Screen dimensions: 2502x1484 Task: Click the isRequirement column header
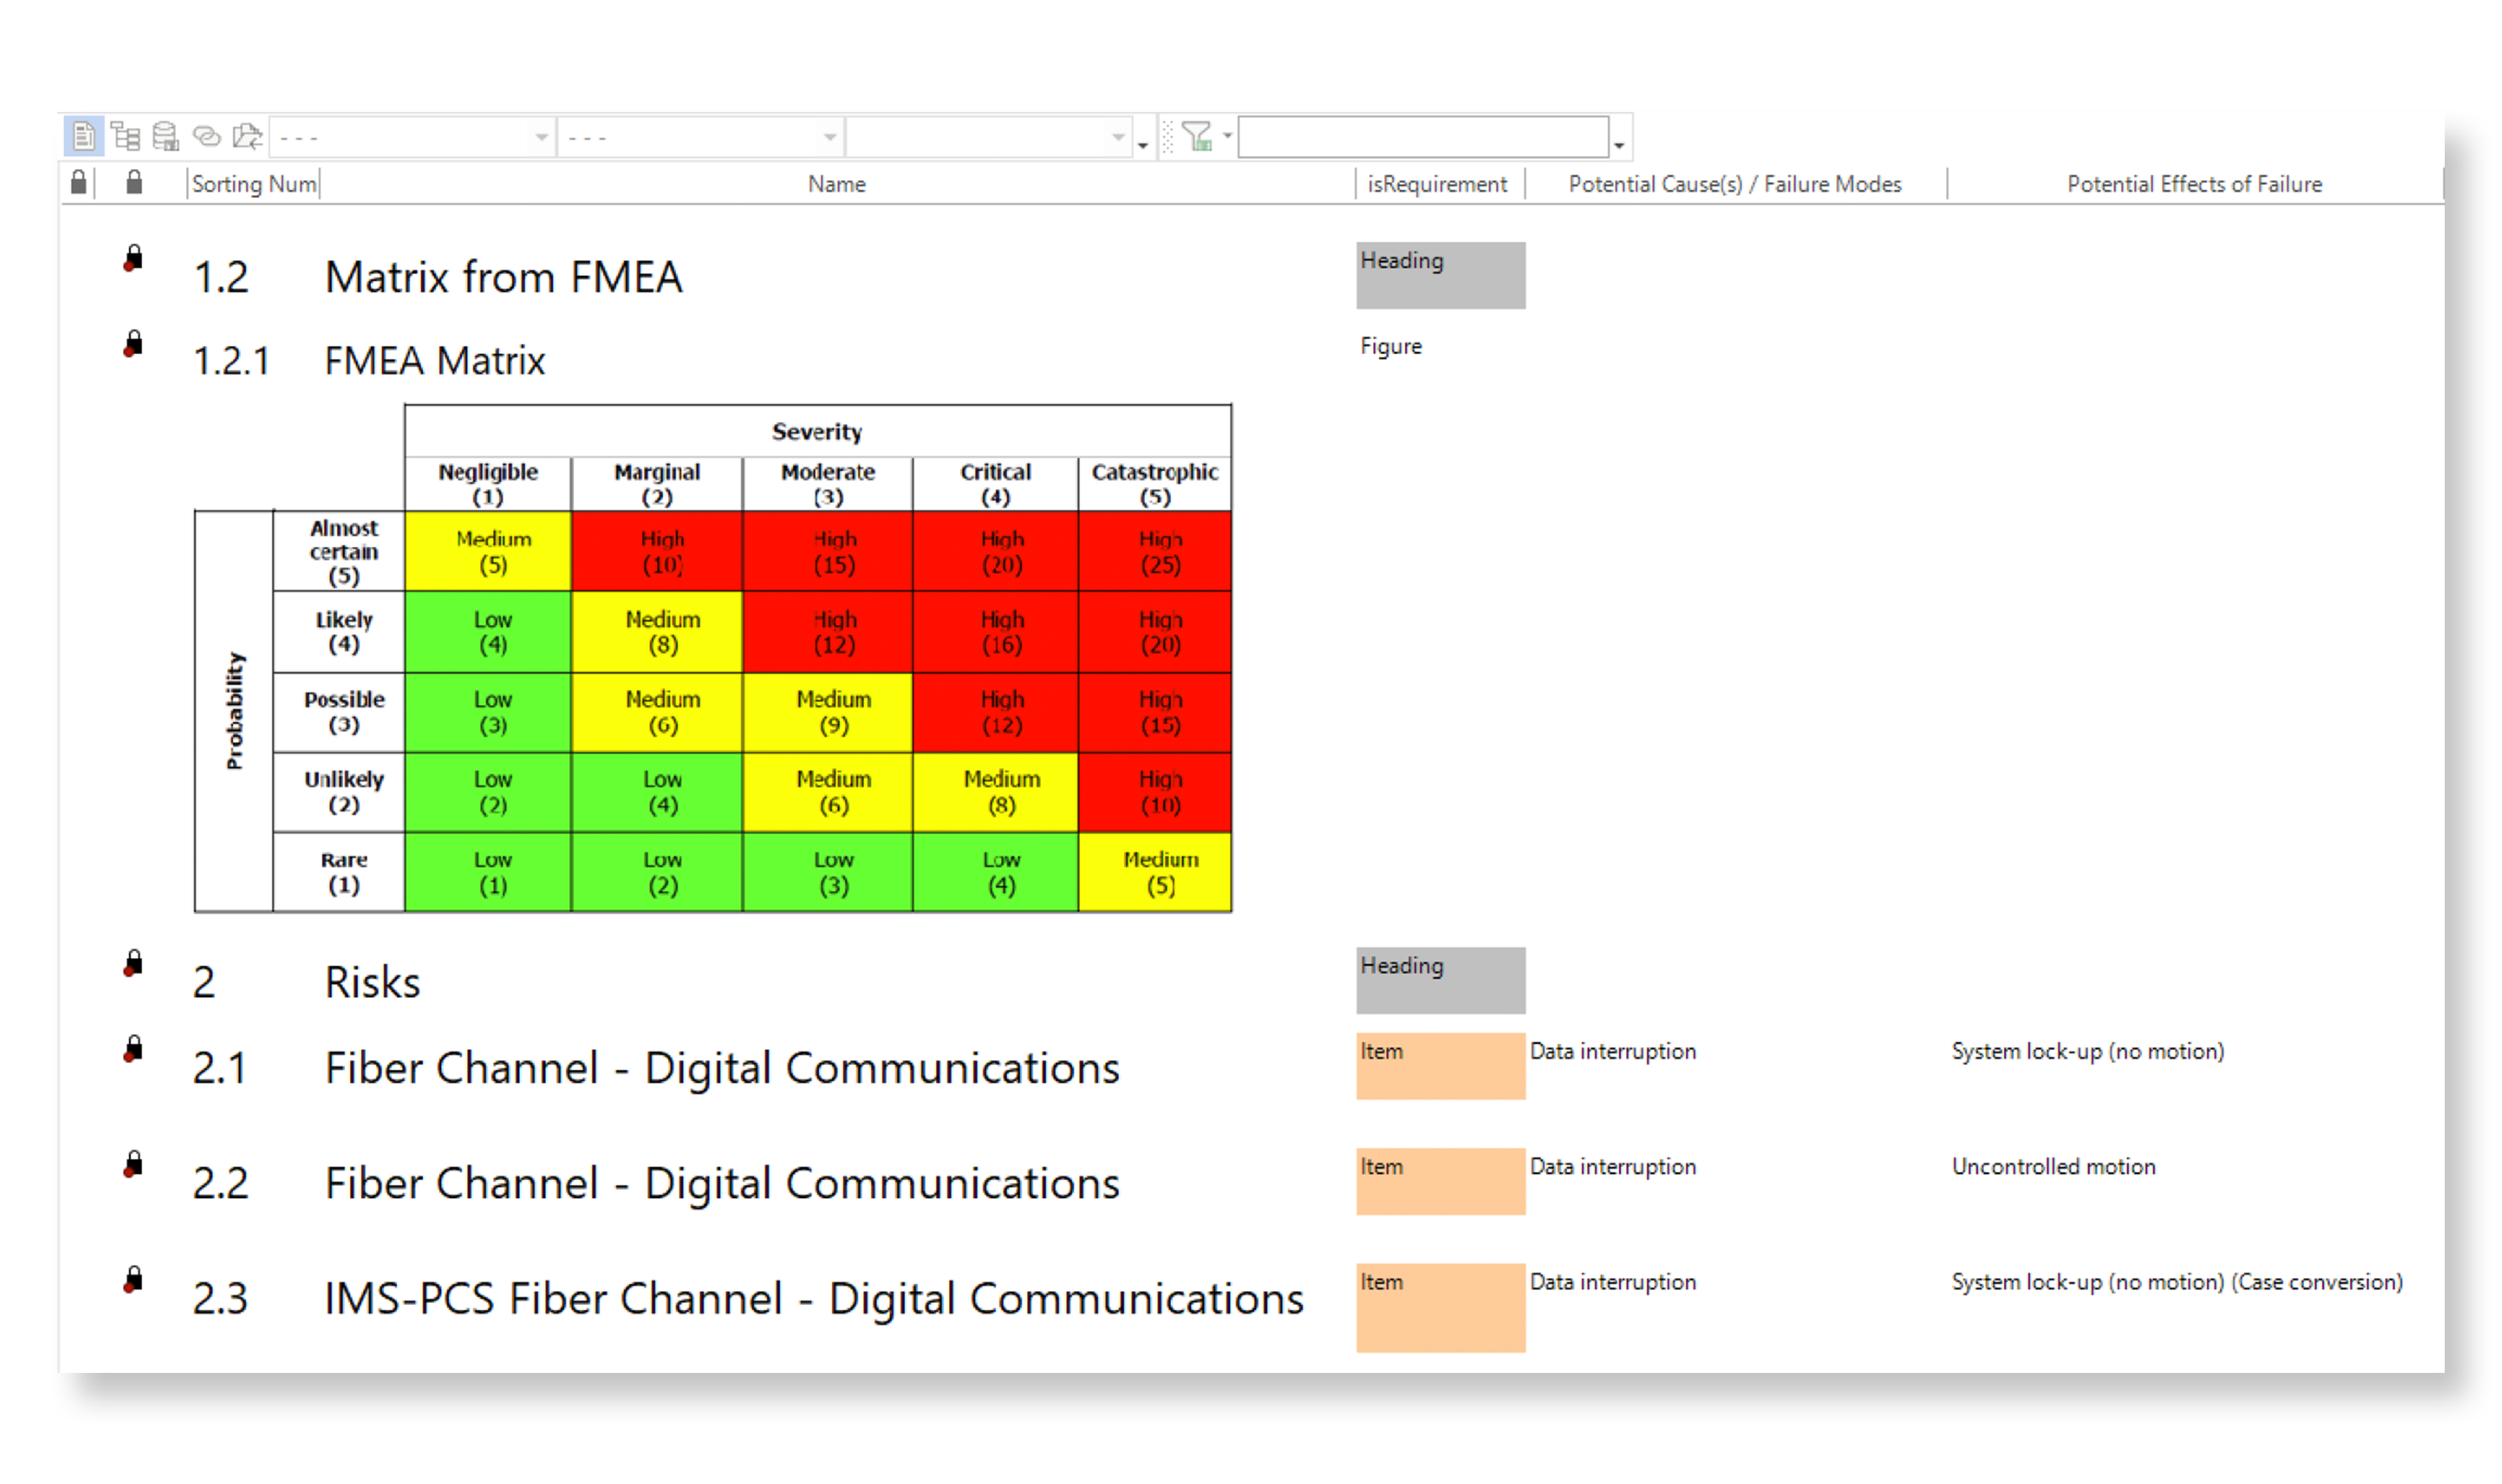pos(1437,184)
